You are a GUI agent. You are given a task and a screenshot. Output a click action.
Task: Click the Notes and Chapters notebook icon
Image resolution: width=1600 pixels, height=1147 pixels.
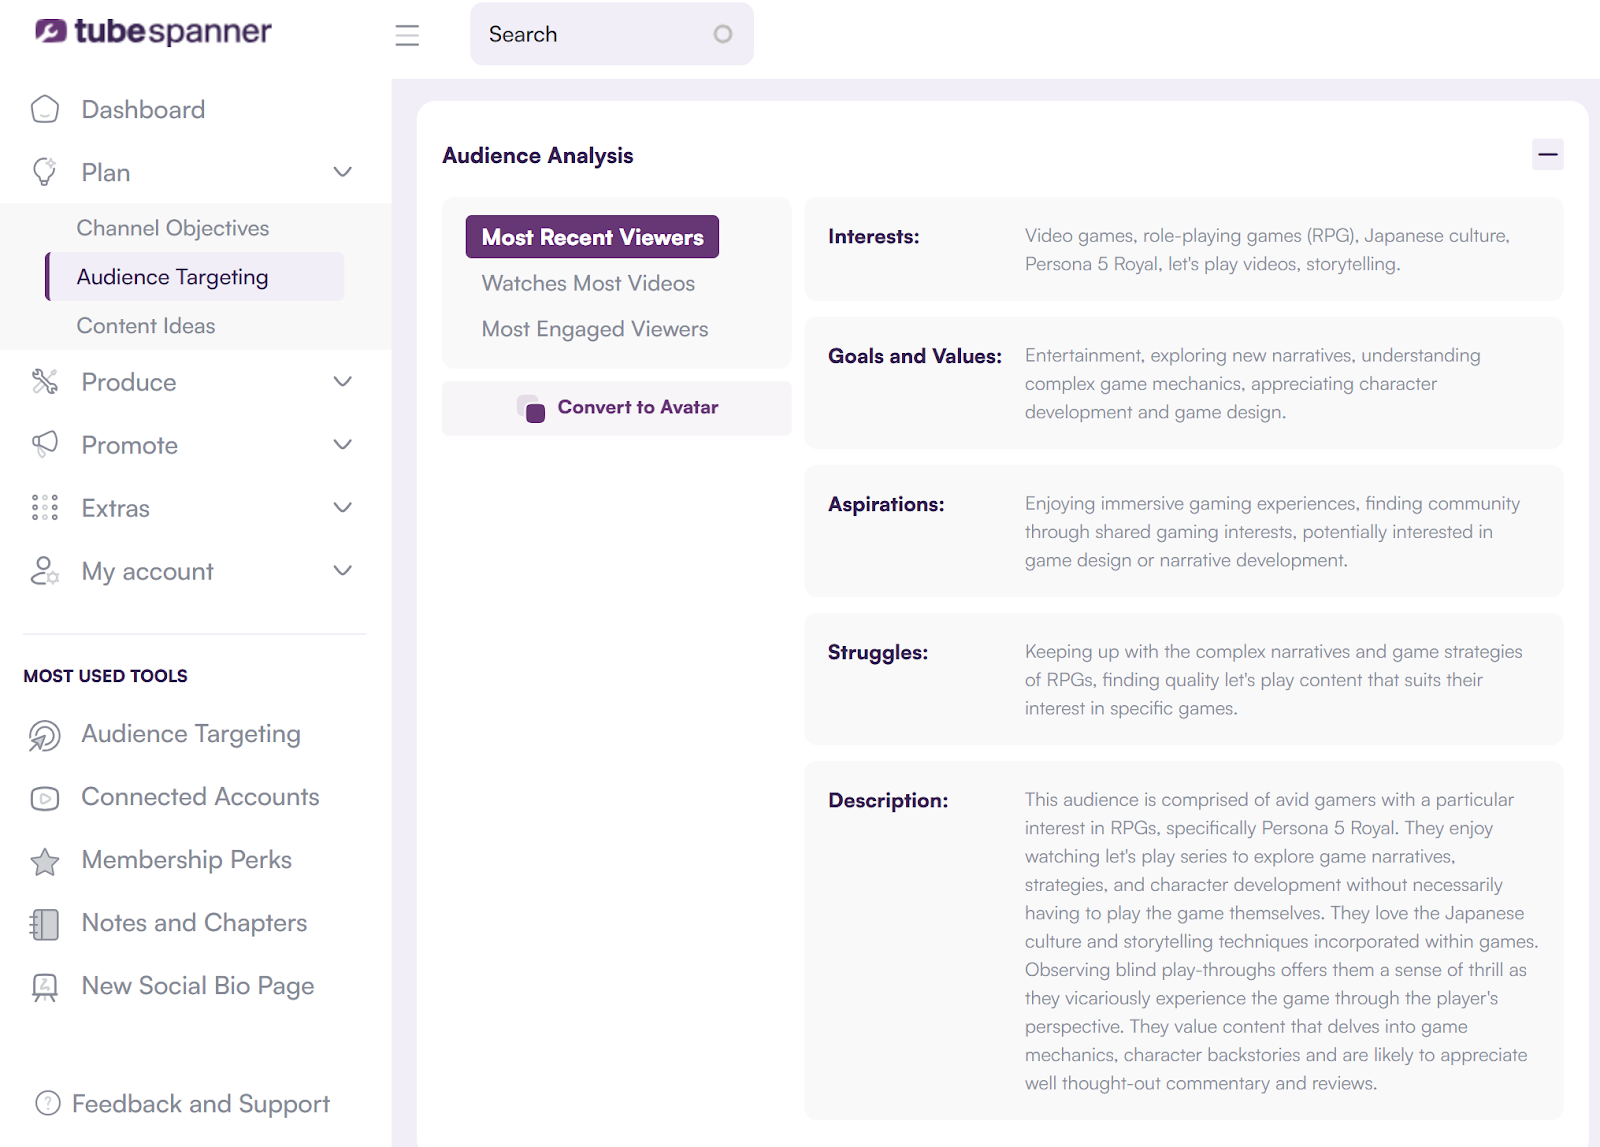tap(45, 924)
